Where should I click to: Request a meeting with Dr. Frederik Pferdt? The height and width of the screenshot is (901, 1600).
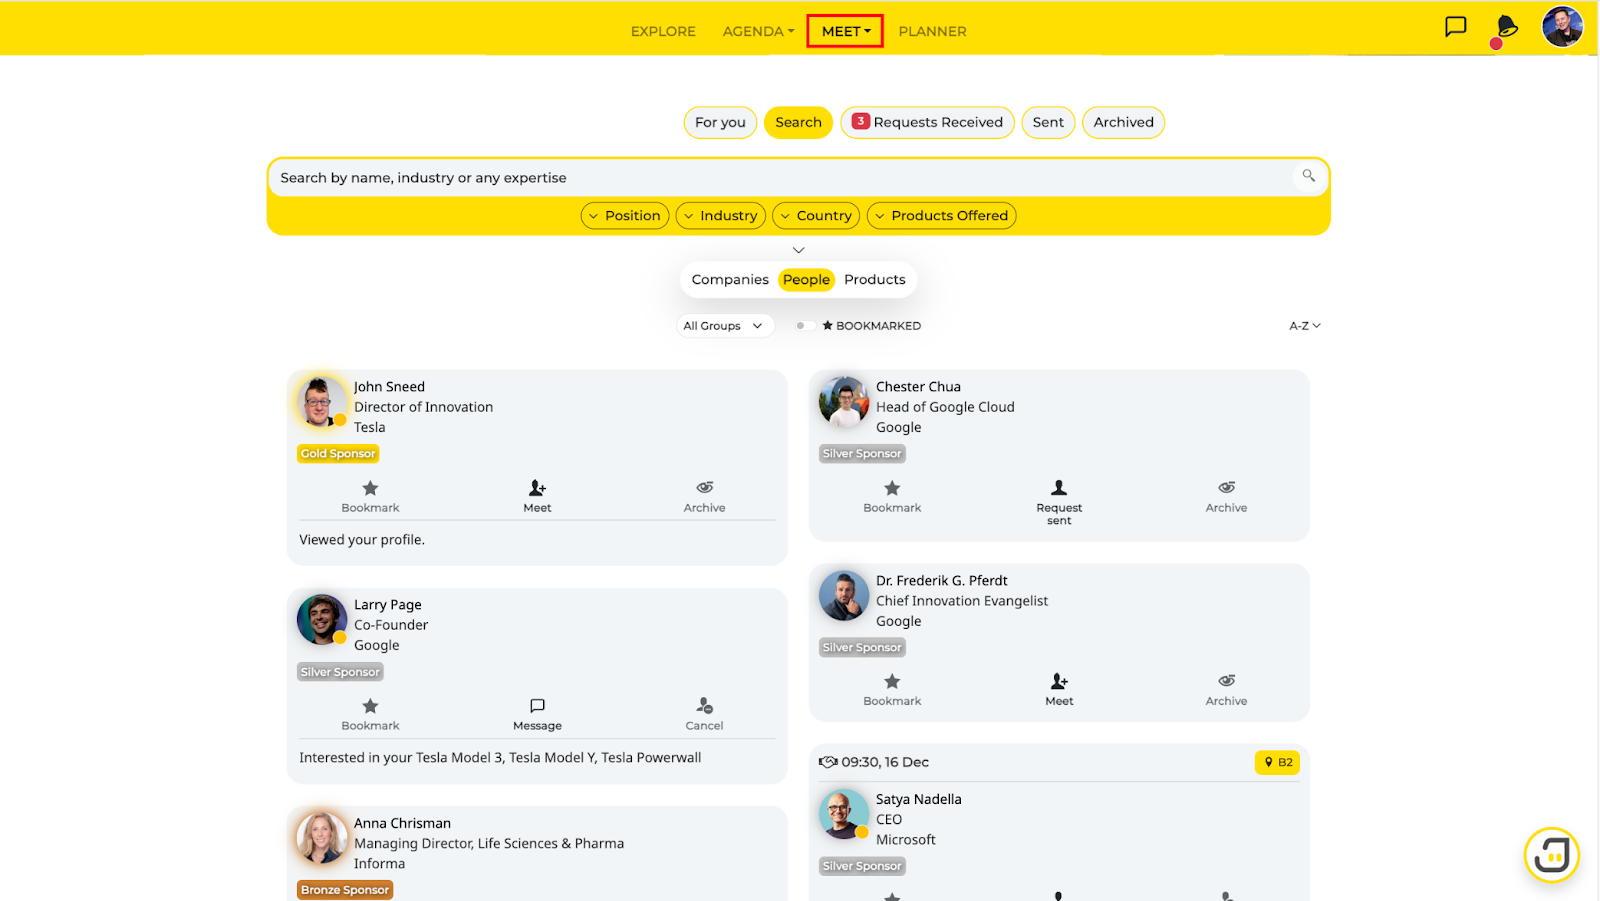tap(1059, 689)
